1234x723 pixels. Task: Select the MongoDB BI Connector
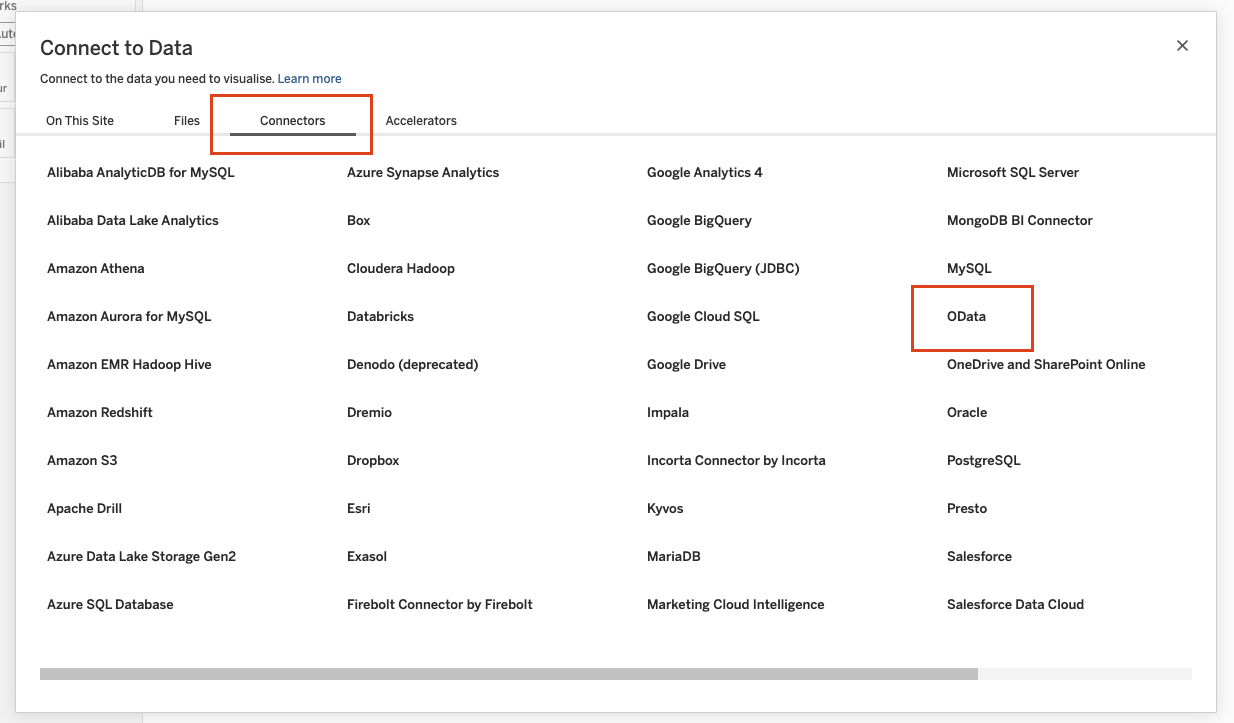click(1019, 221)
